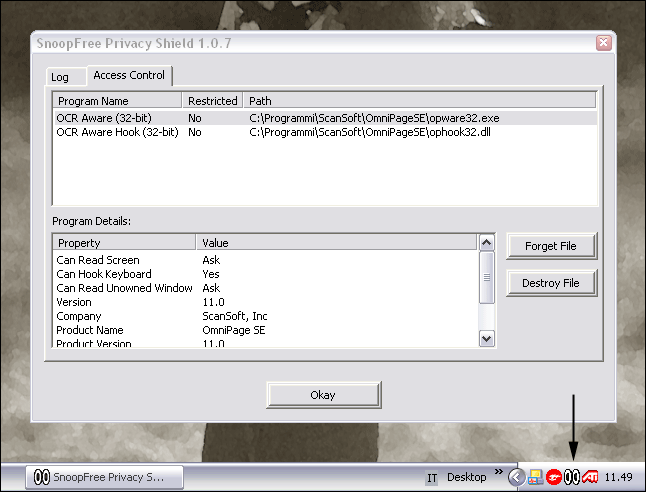
Task: Open the Desktop toolbar in taskbar
Action: coord(466,477)
